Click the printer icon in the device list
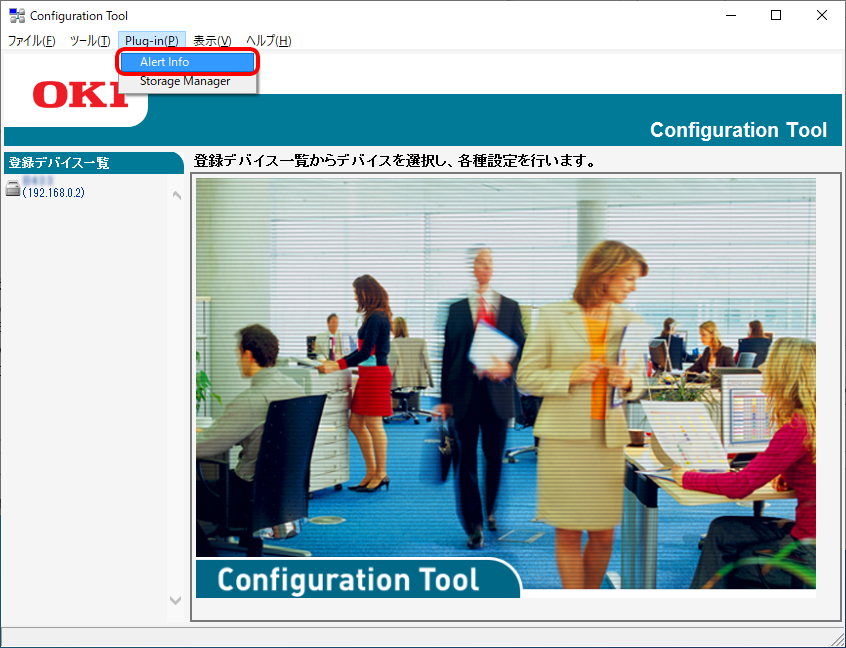The width and height of the screenshot is (846, 648). [13, 189]
